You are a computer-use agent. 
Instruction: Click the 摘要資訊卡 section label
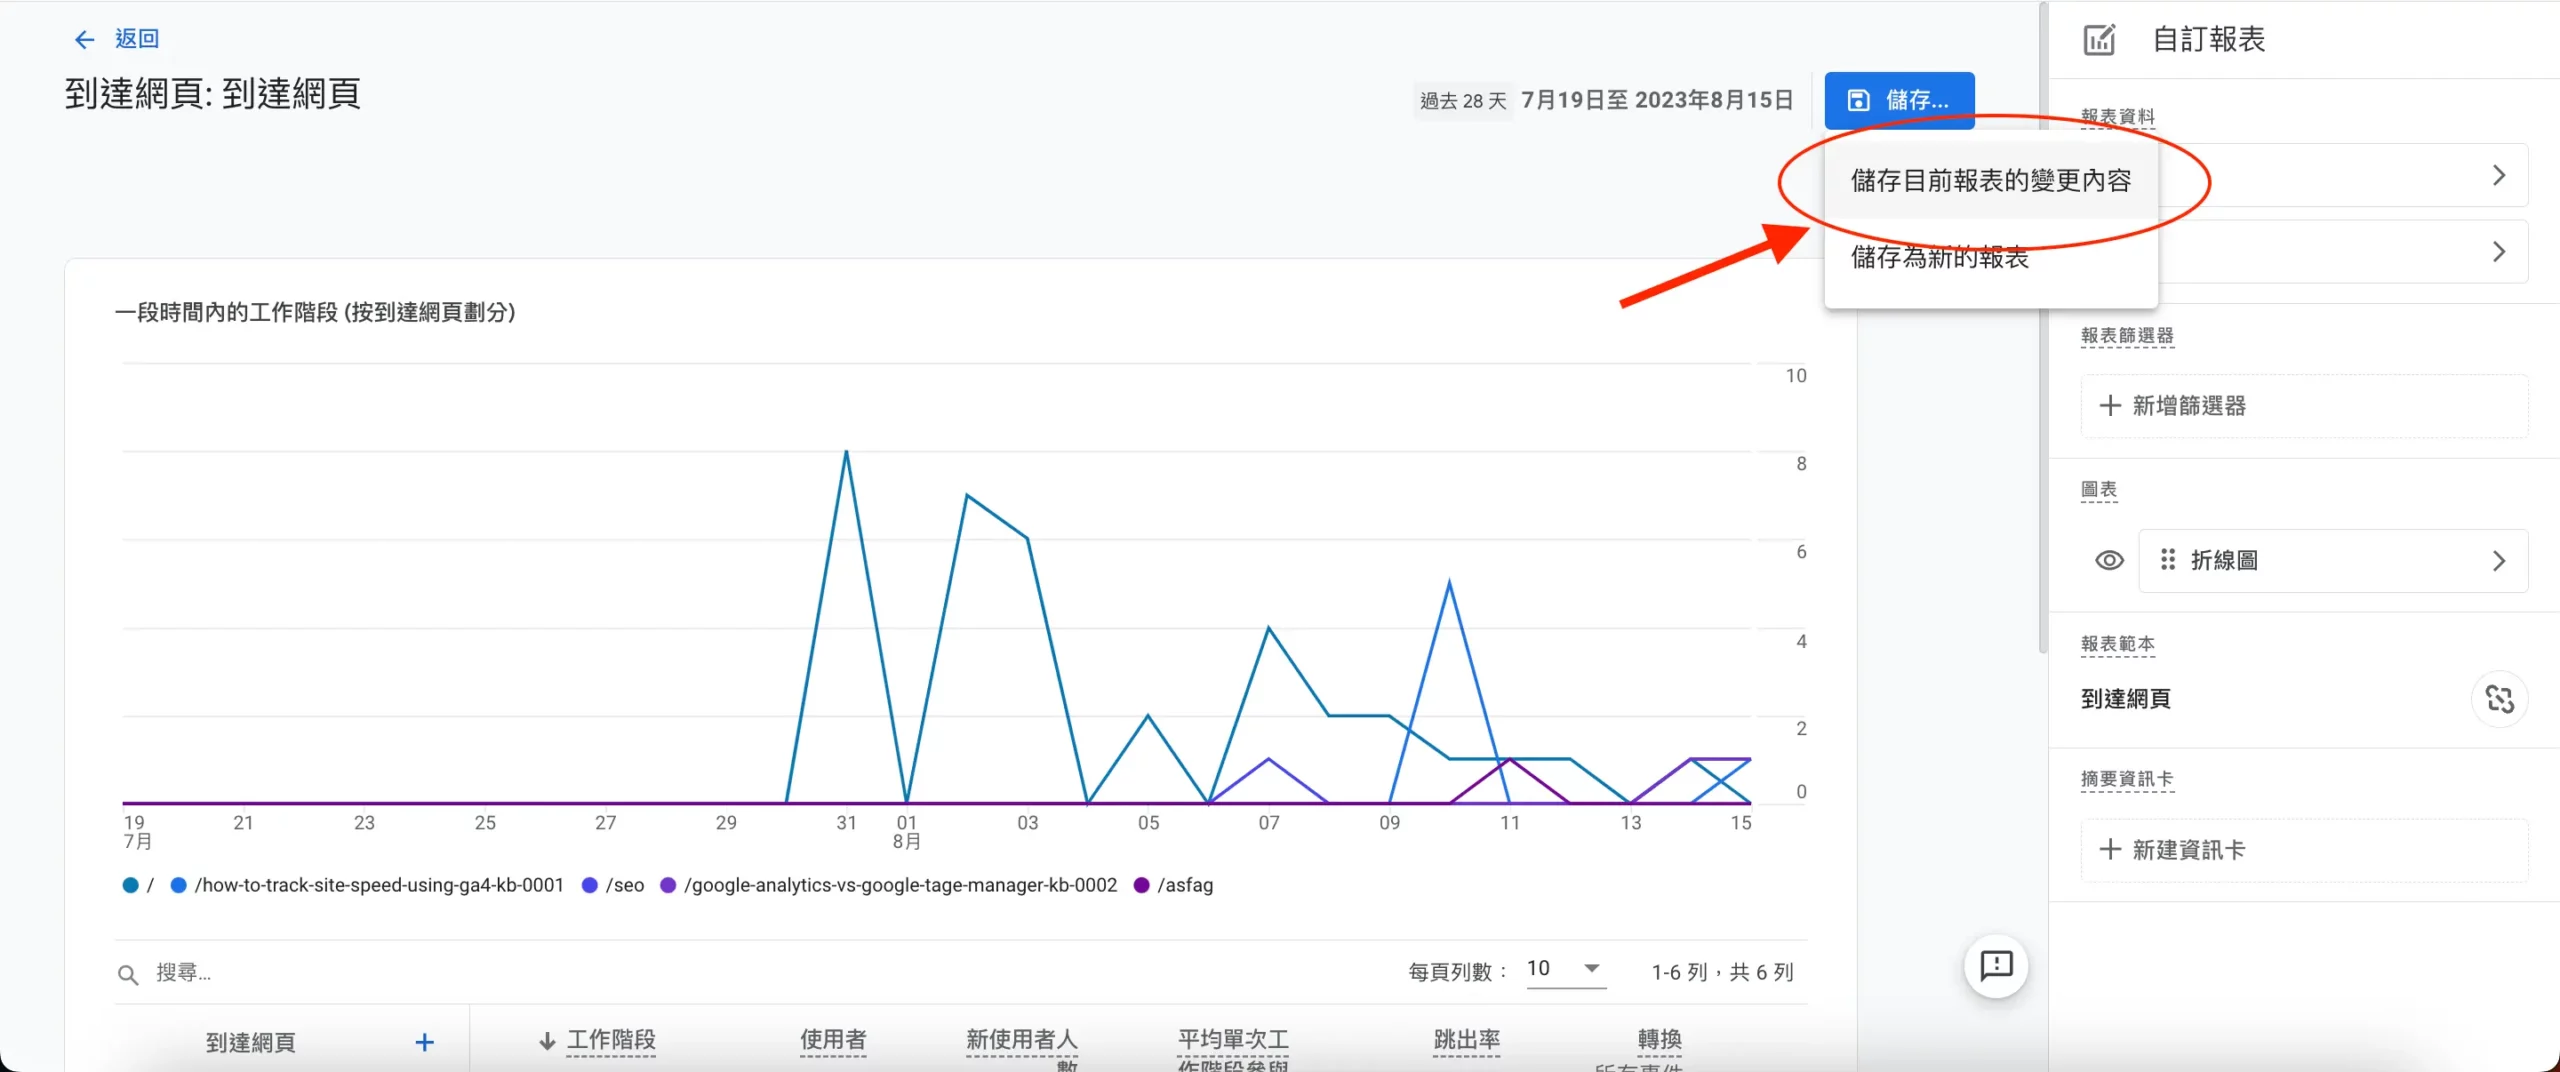click(x=2127, y=778)
